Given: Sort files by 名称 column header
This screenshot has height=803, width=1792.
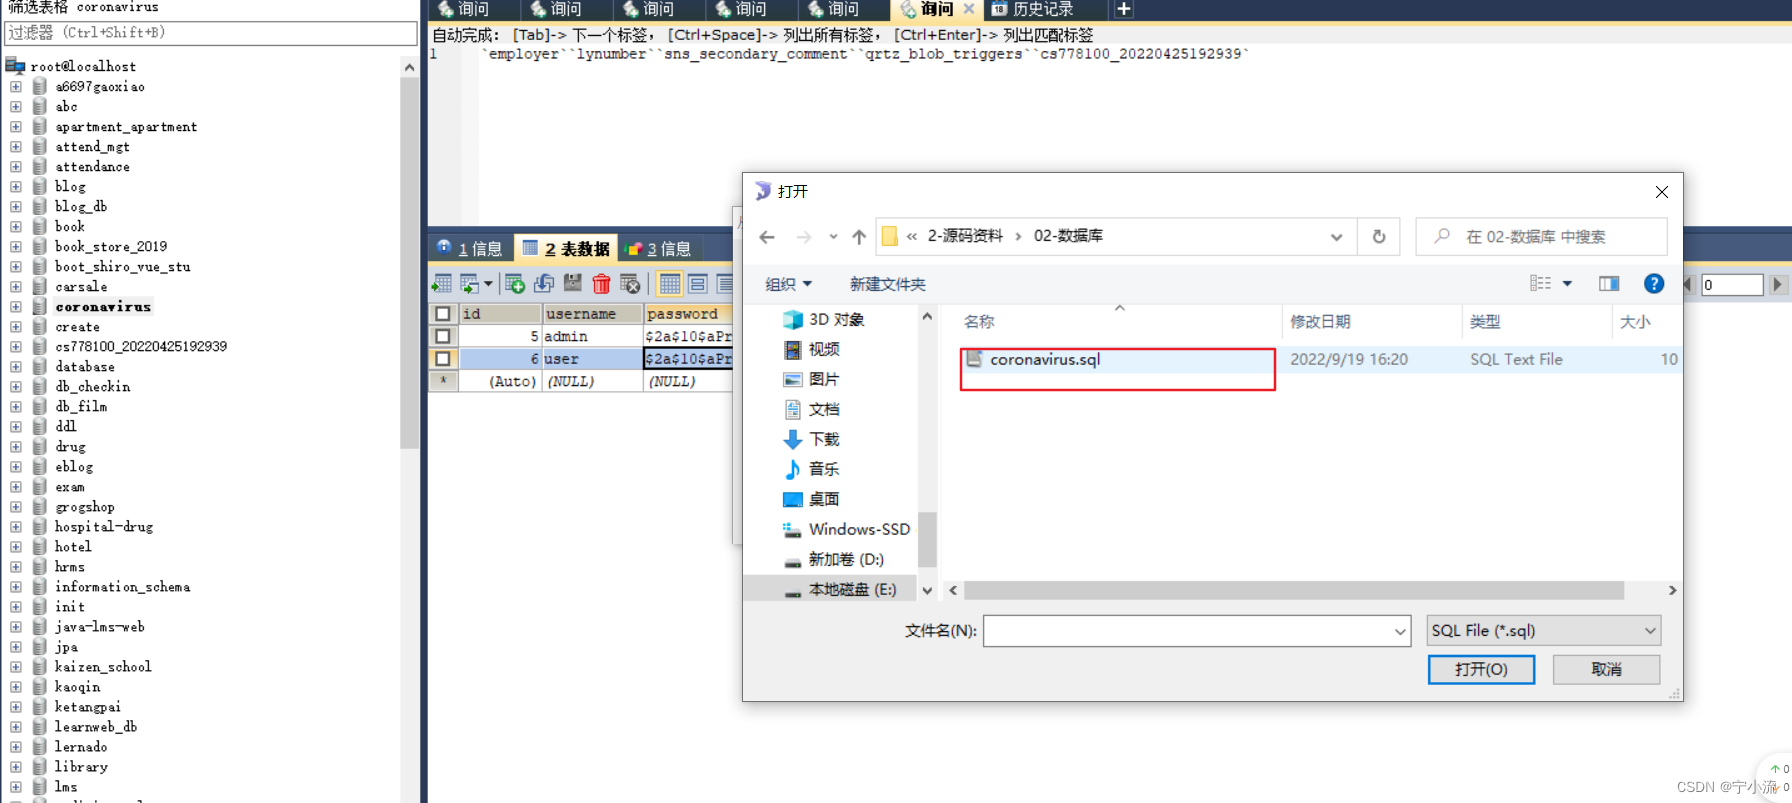Looking at the screenshot, I should click(1118, 321).
